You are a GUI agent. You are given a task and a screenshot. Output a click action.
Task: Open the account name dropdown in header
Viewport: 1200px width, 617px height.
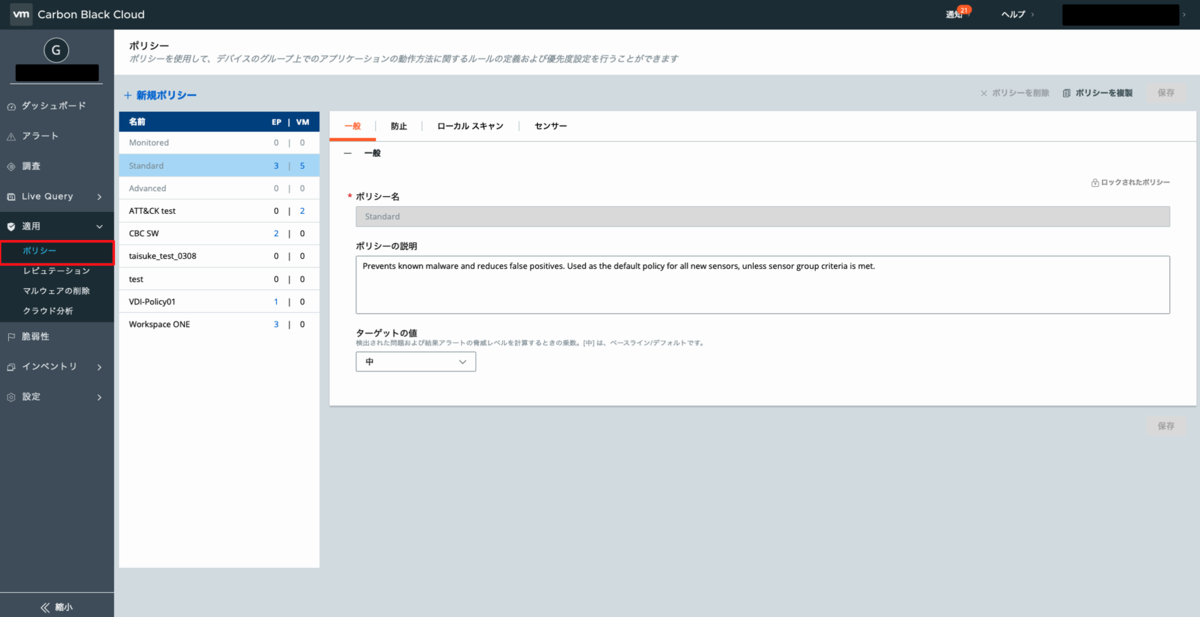(1125, 15)
